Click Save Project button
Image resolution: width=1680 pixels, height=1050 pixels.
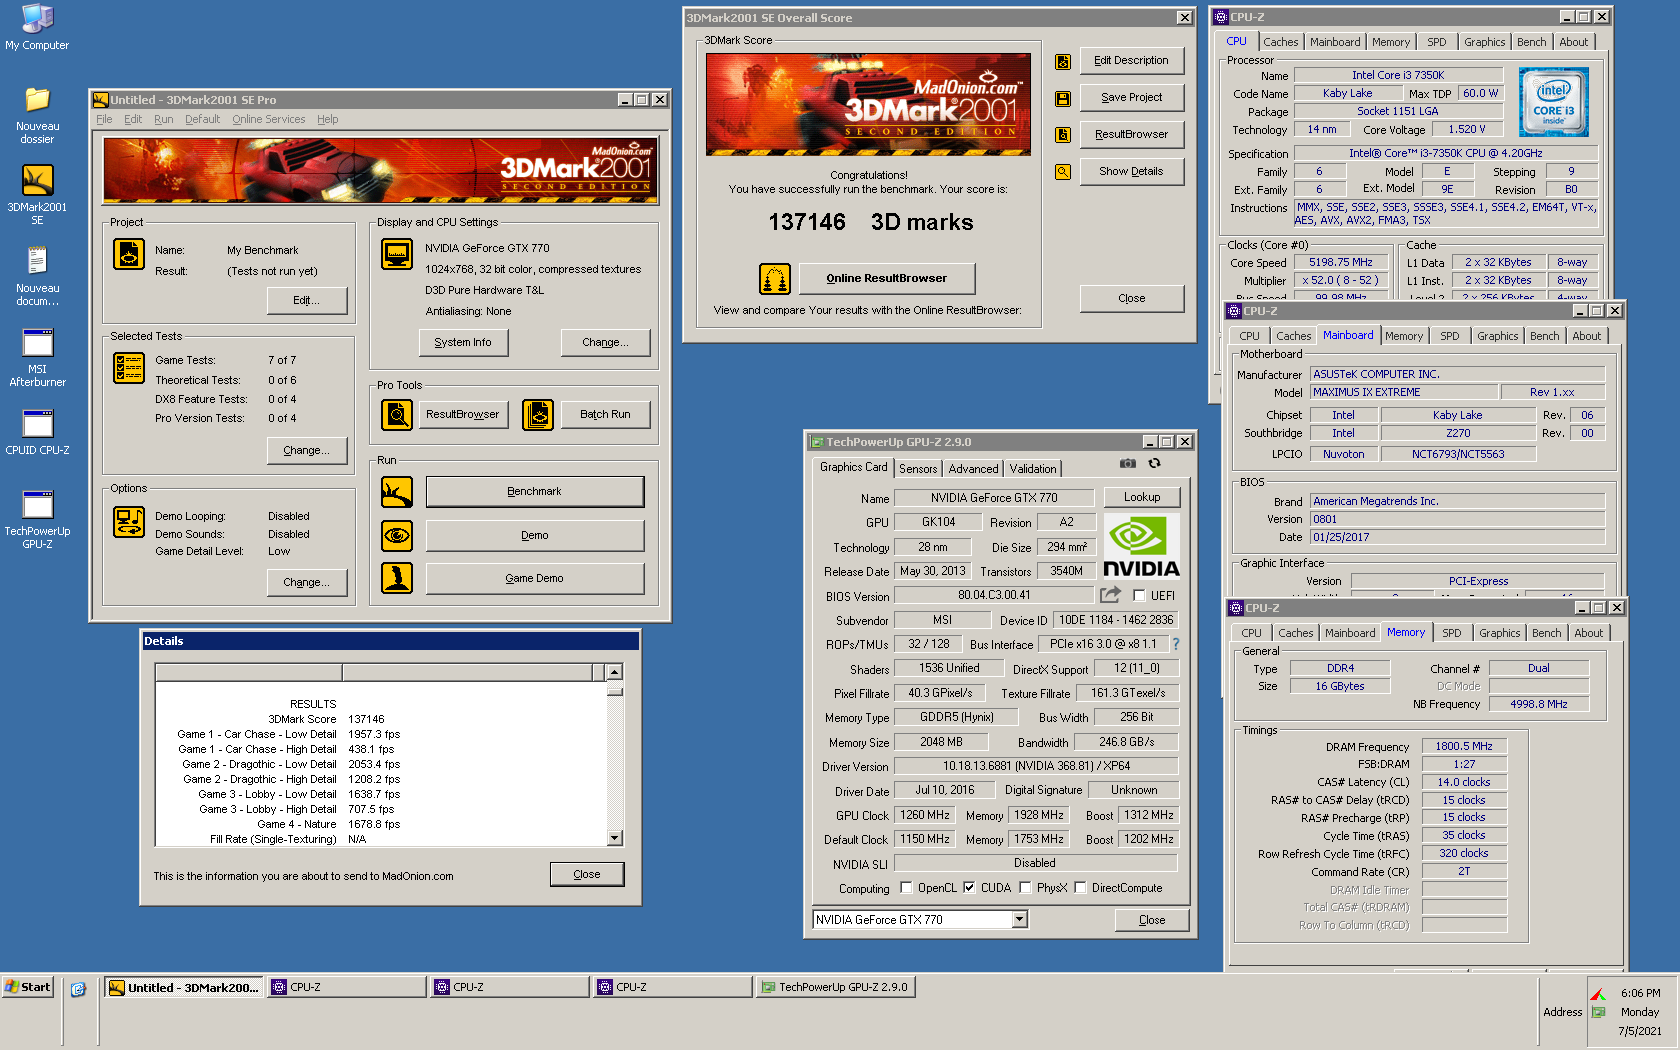pyautogui.click(x=1132, y=98)
